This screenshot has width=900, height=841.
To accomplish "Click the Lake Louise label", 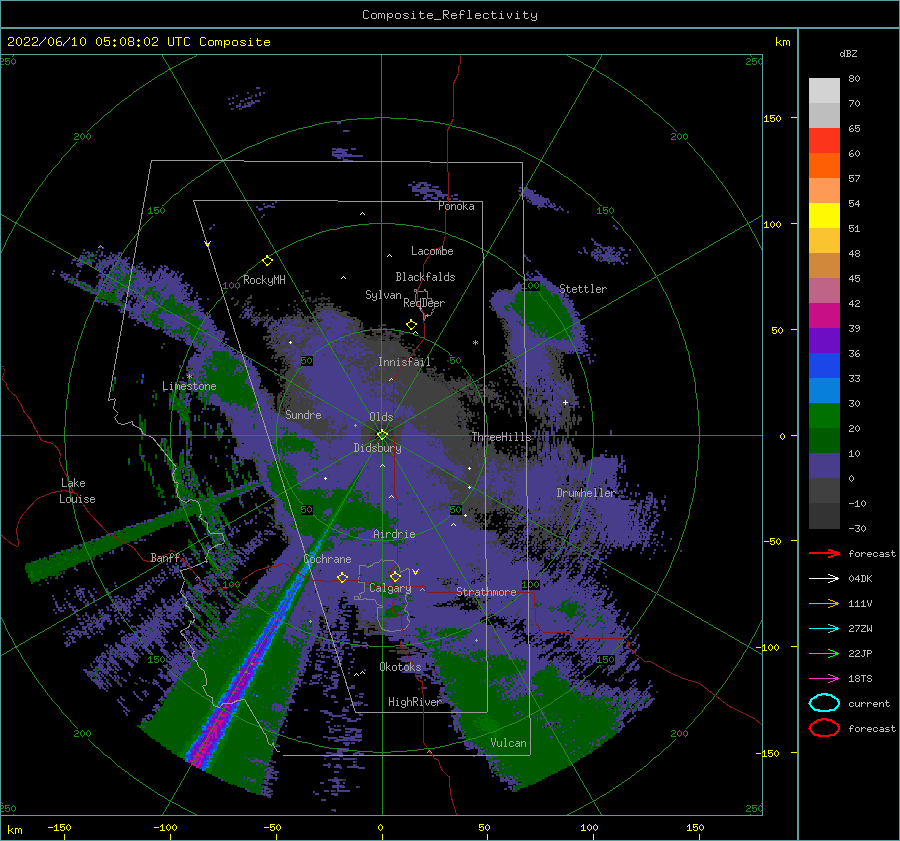I will (x=77, y=491).
